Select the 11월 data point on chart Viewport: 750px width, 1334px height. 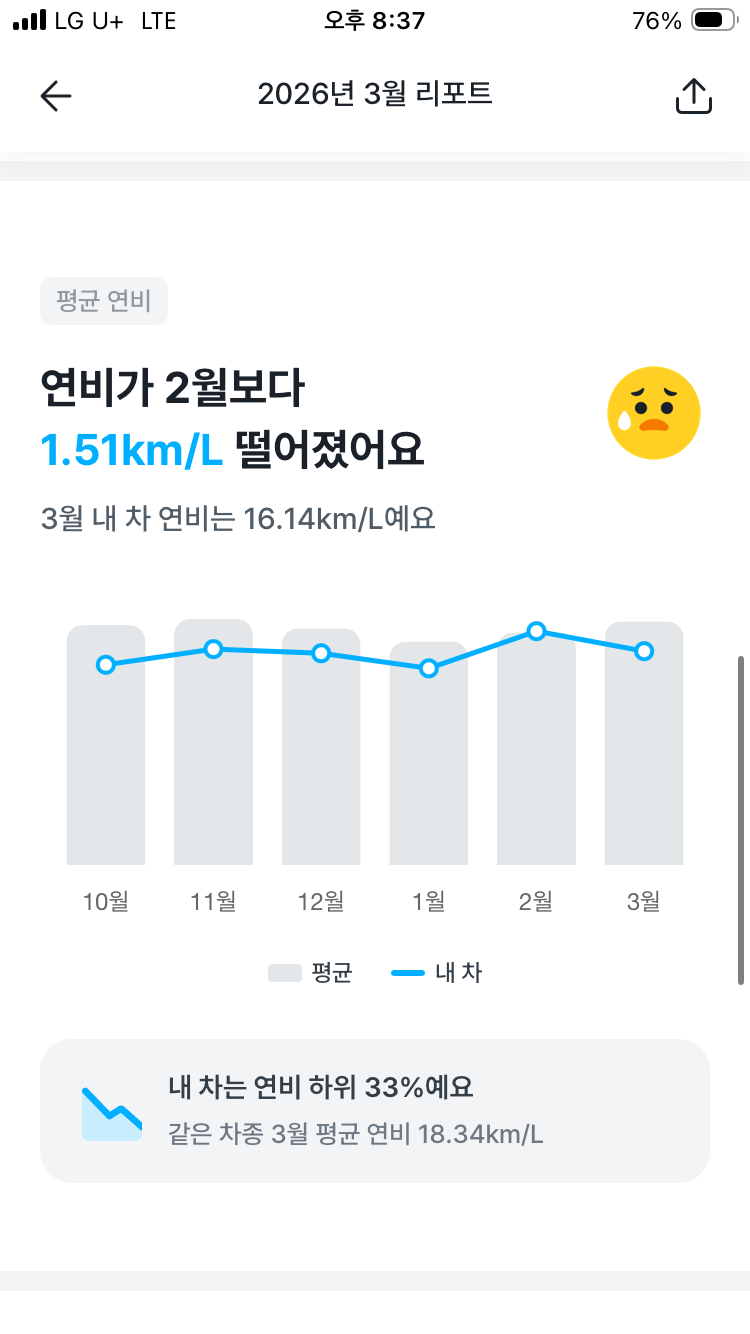pos(213,649)
